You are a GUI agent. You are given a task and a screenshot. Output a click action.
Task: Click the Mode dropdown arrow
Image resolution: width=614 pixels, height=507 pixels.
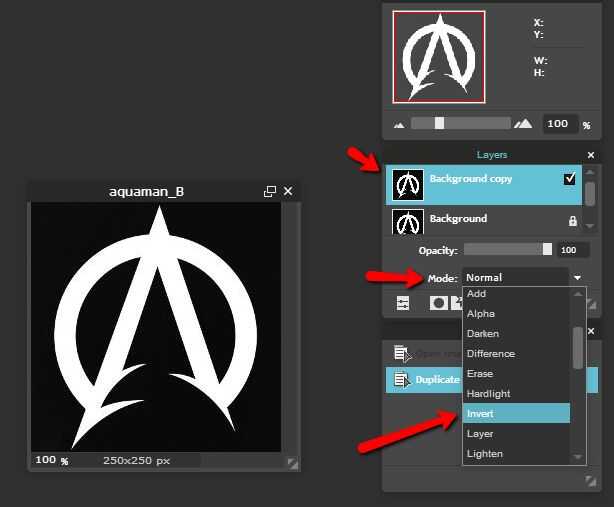click(577, 278)
